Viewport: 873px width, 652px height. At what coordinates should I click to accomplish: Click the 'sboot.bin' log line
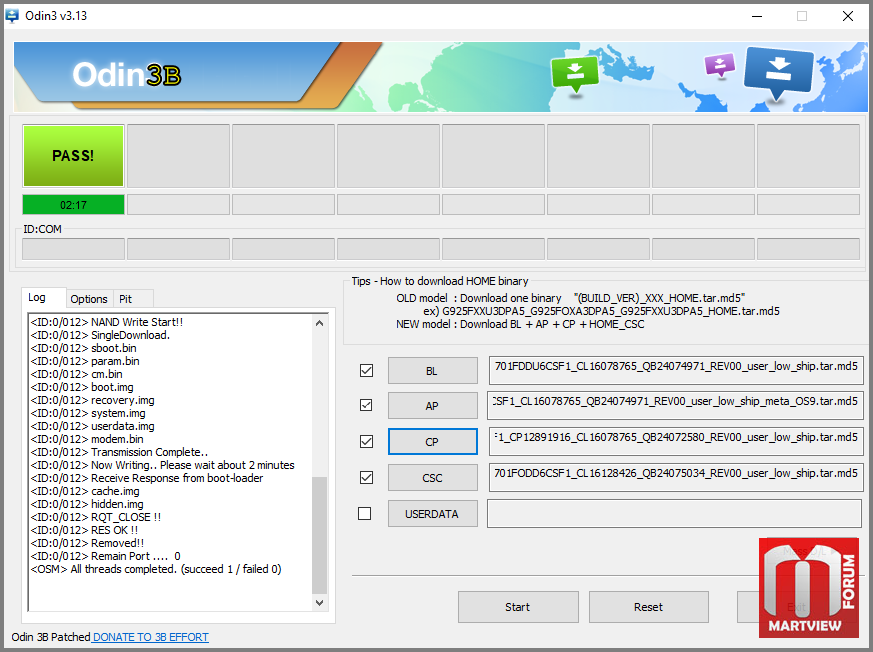point(84,348)
